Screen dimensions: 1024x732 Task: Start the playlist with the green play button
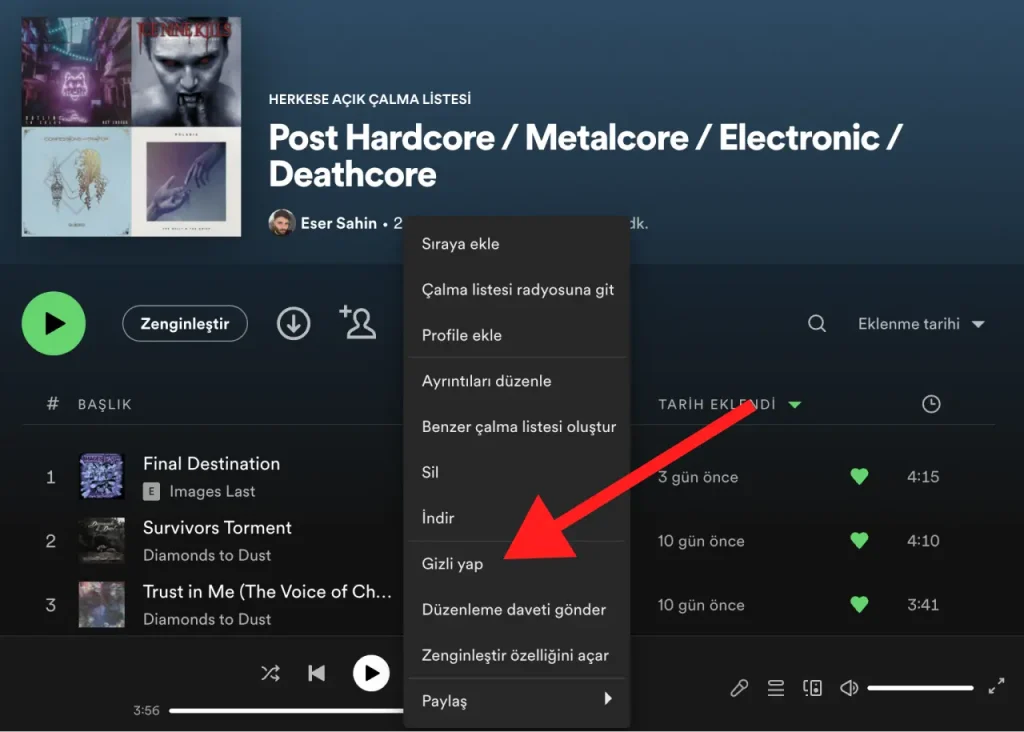54,323
